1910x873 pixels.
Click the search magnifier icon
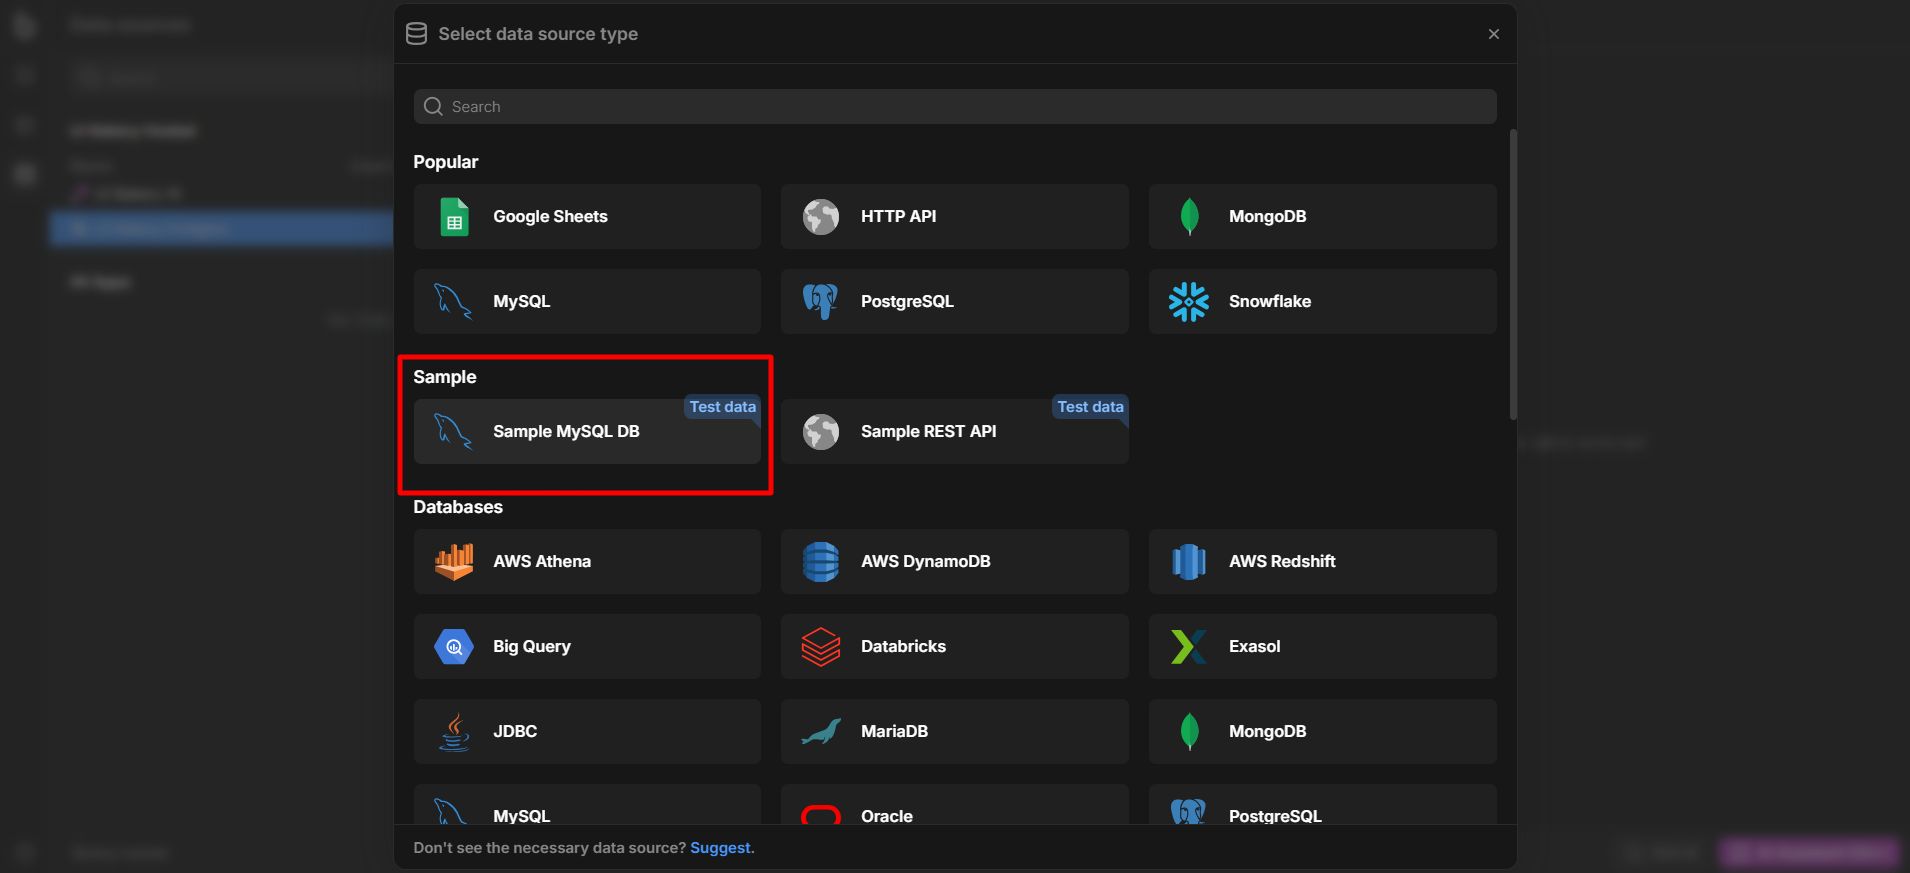pyautogui.click(x=433, y=107)
